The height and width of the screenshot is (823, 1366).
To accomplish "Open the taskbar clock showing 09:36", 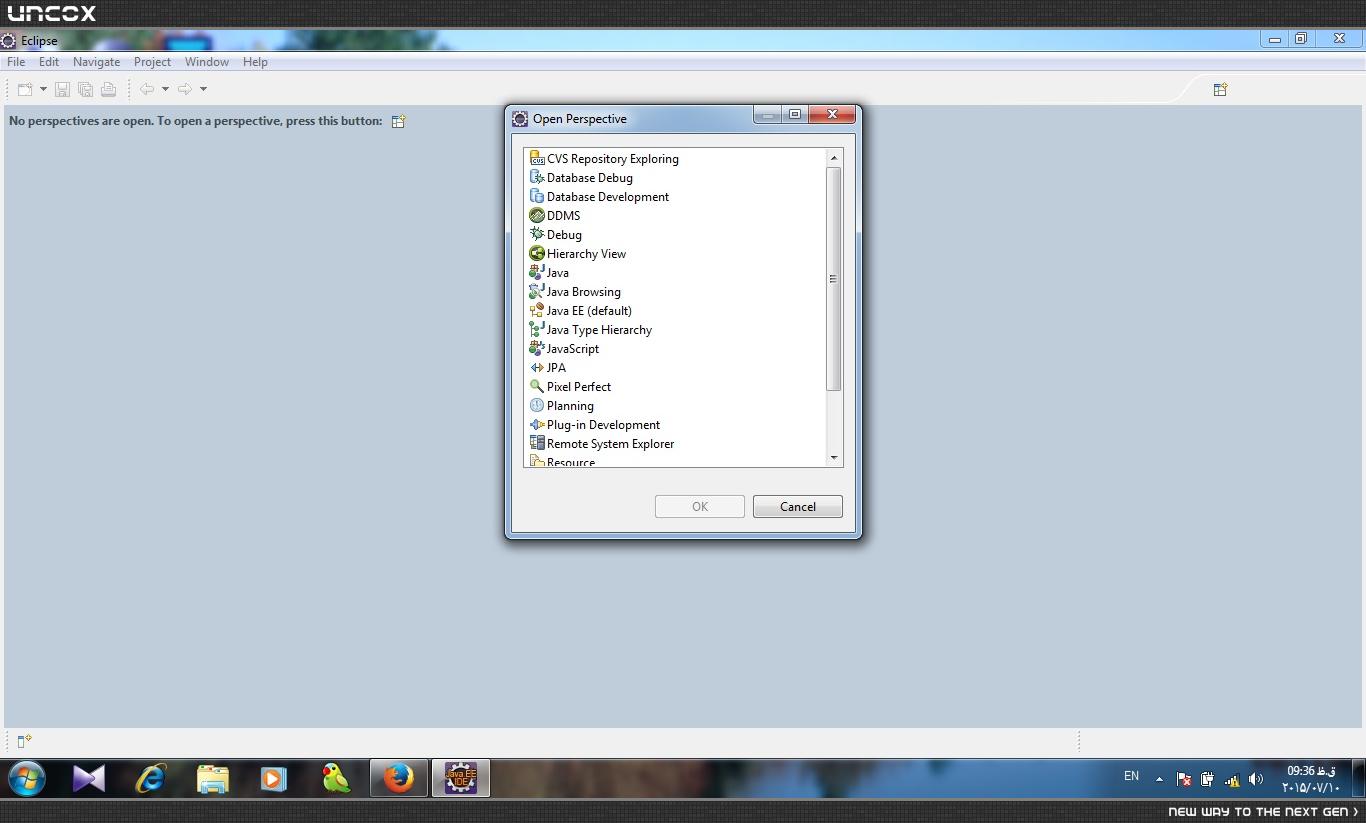I will tap(1311, 779).
